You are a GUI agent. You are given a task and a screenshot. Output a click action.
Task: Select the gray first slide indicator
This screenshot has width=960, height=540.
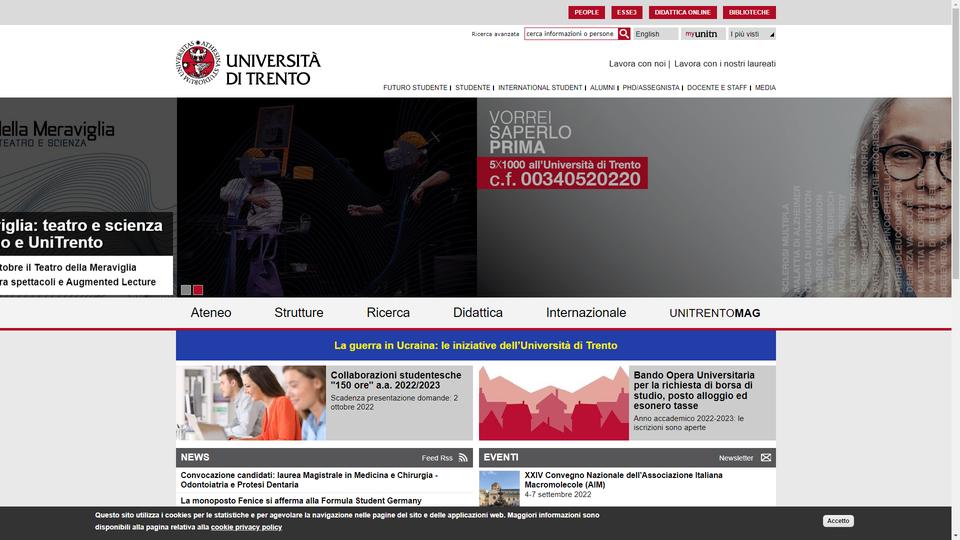[x=186, y=290]
